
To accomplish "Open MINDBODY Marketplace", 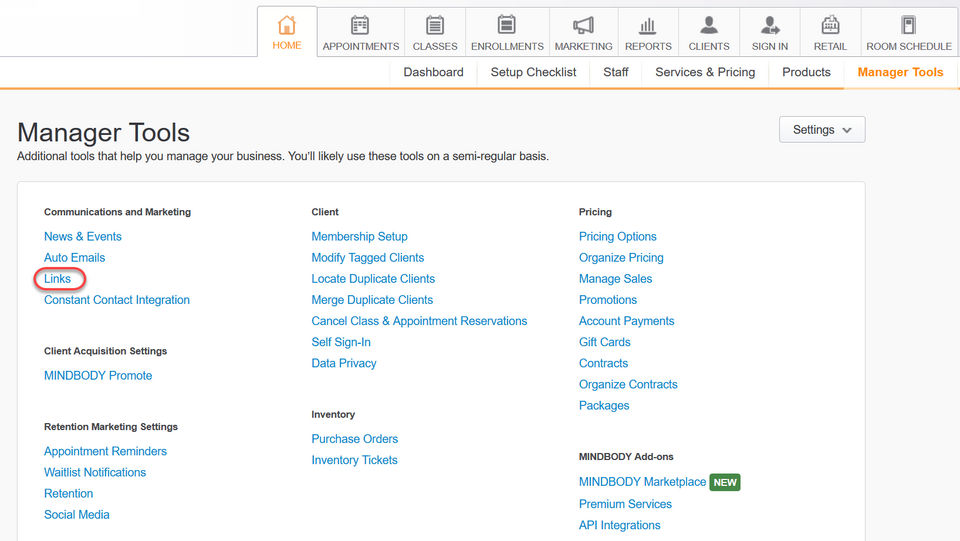I will (x=642, y=482).
